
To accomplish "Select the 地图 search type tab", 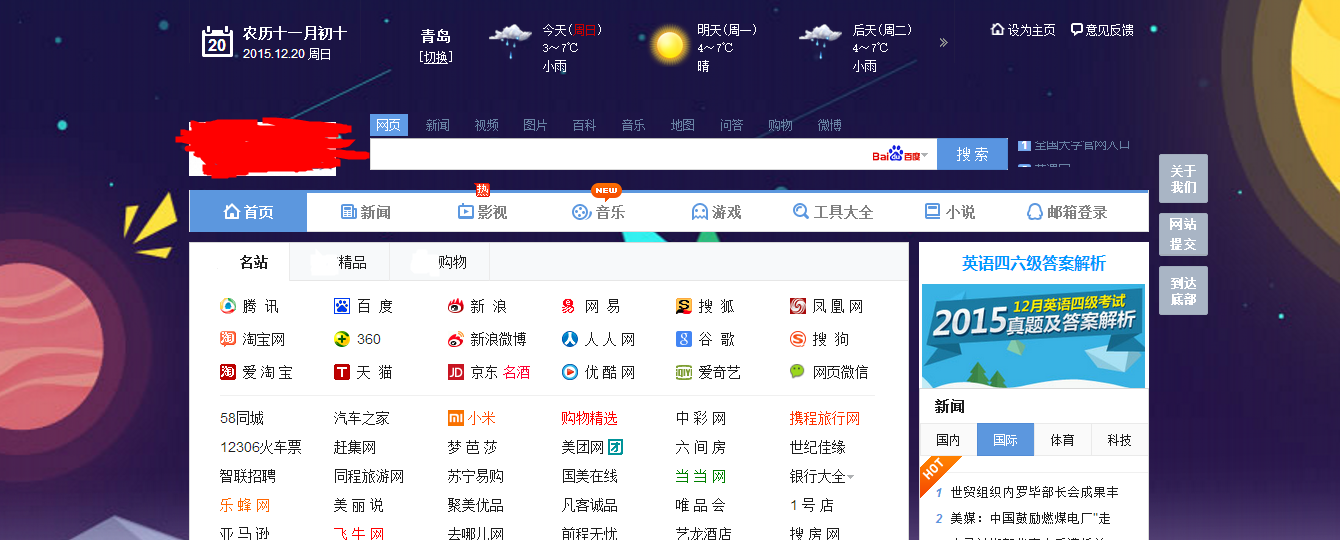I will [683, 125].
